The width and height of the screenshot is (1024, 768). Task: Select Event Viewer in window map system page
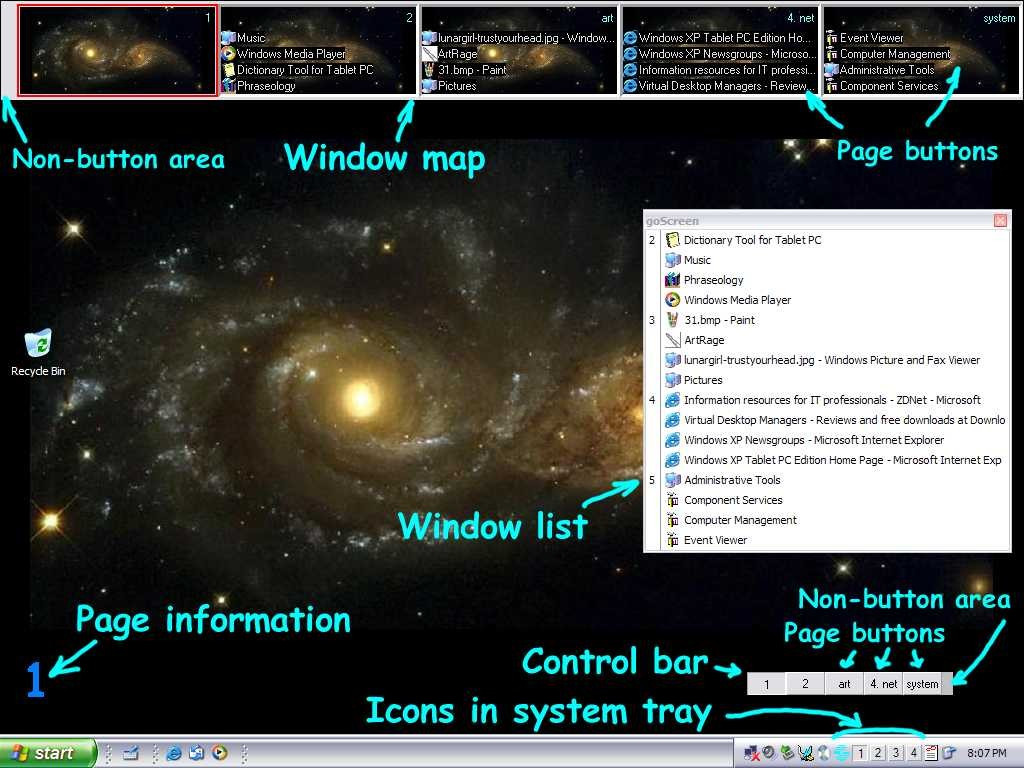pos(865,38)
